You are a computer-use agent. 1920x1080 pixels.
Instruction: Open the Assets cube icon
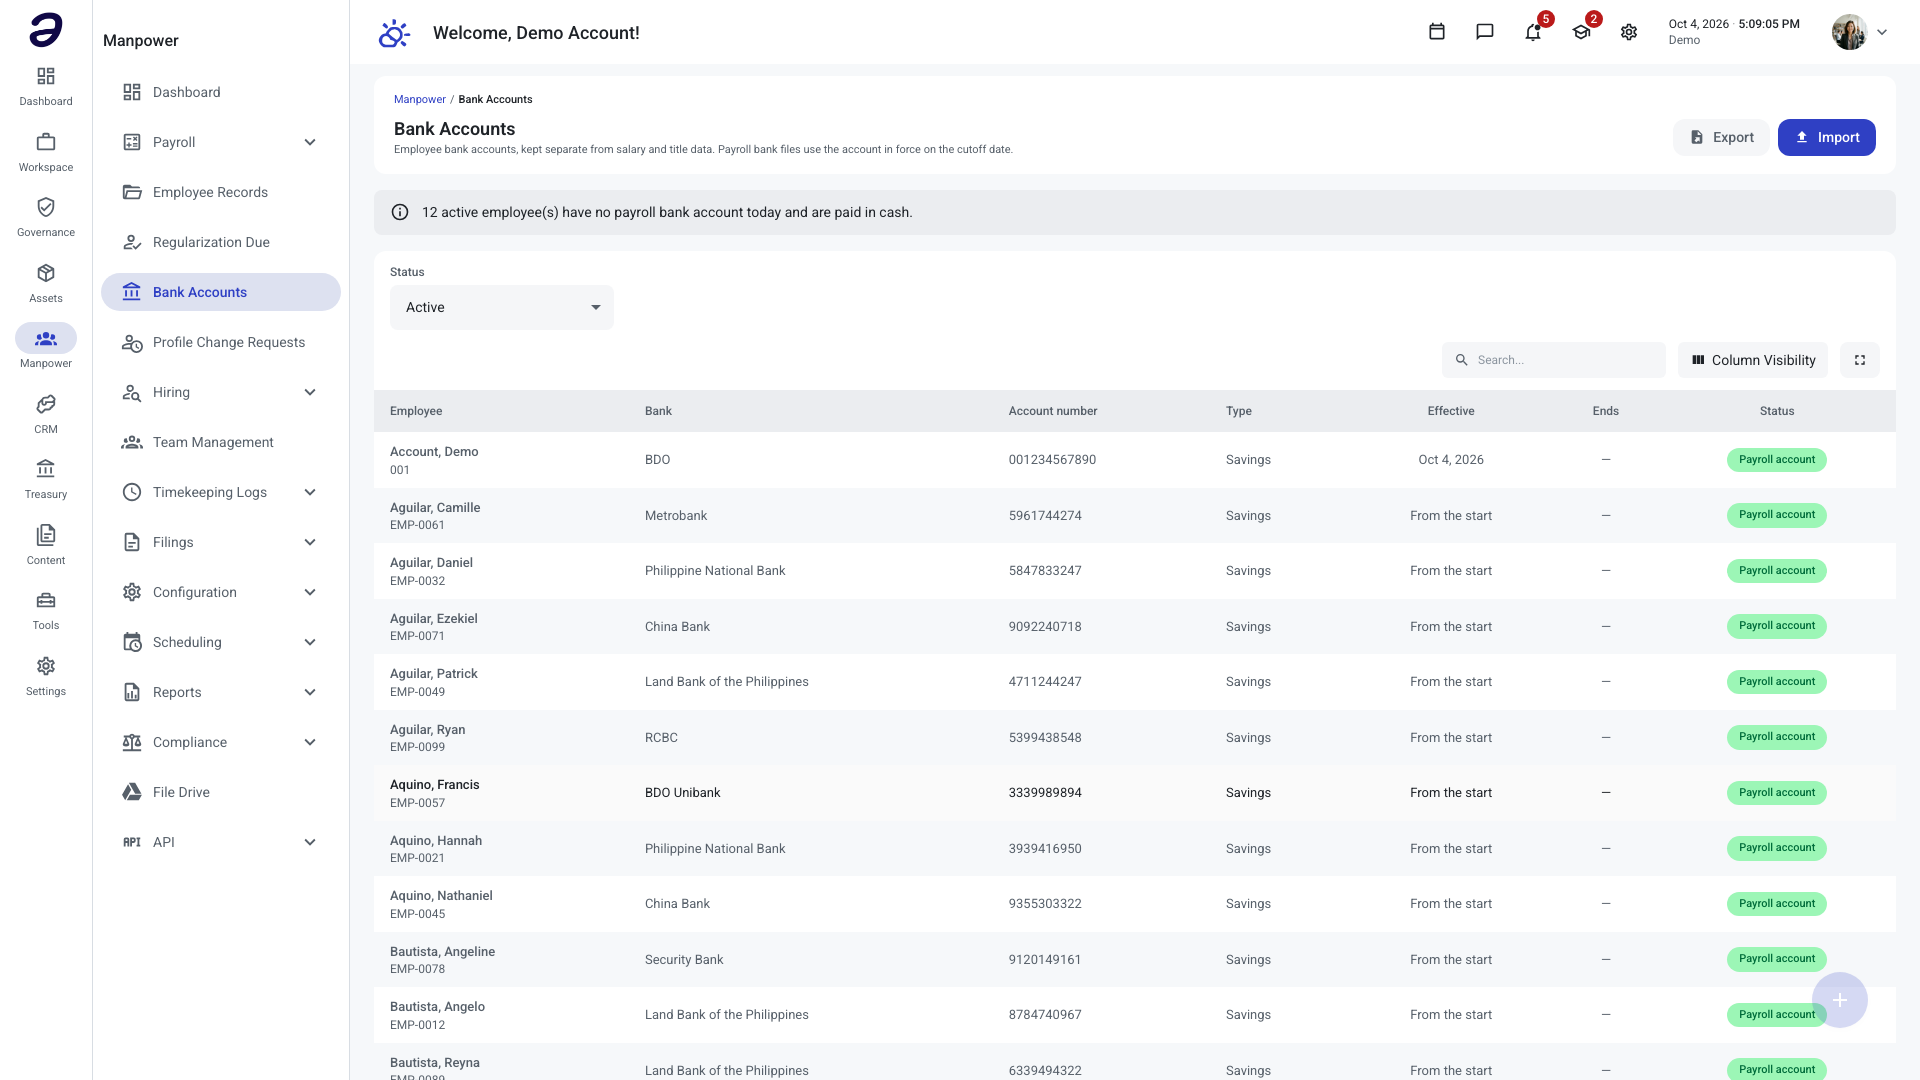coord(46,273)
